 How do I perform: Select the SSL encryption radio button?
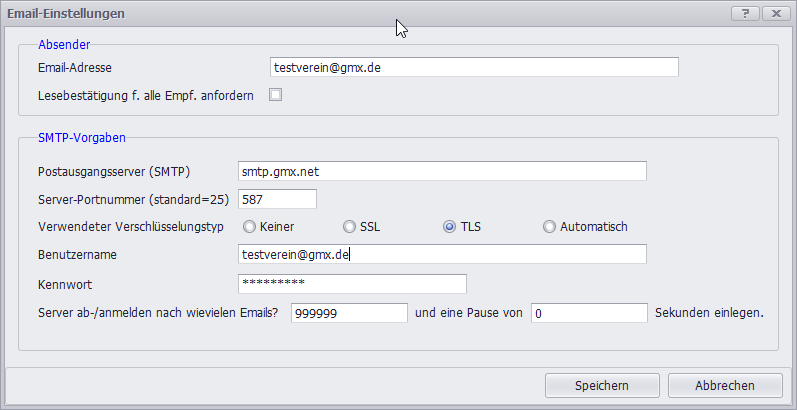349,227
